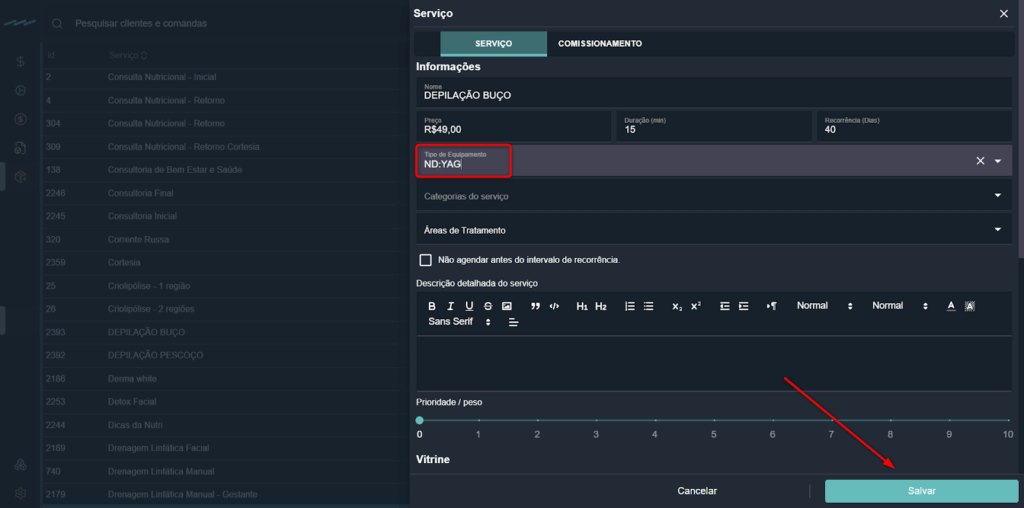The width and height of the screenshot is (1024, 508).
Task: Toggle bold formatting in description editor
Action: [432, 306]
